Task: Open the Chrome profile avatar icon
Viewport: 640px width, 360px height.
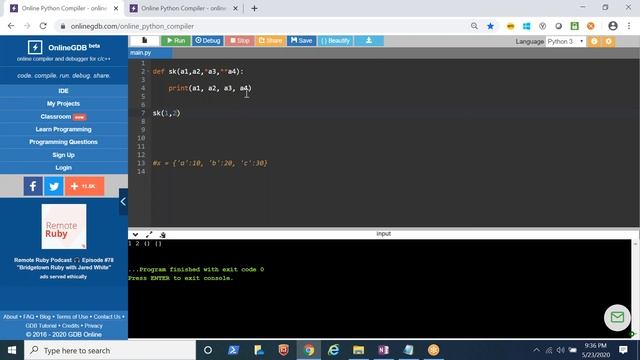Action: 613,26
